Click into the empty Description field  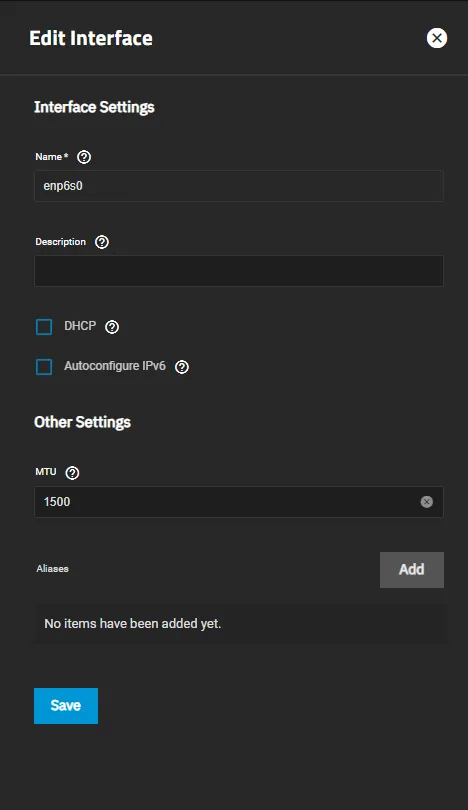(x=239, y=271)
